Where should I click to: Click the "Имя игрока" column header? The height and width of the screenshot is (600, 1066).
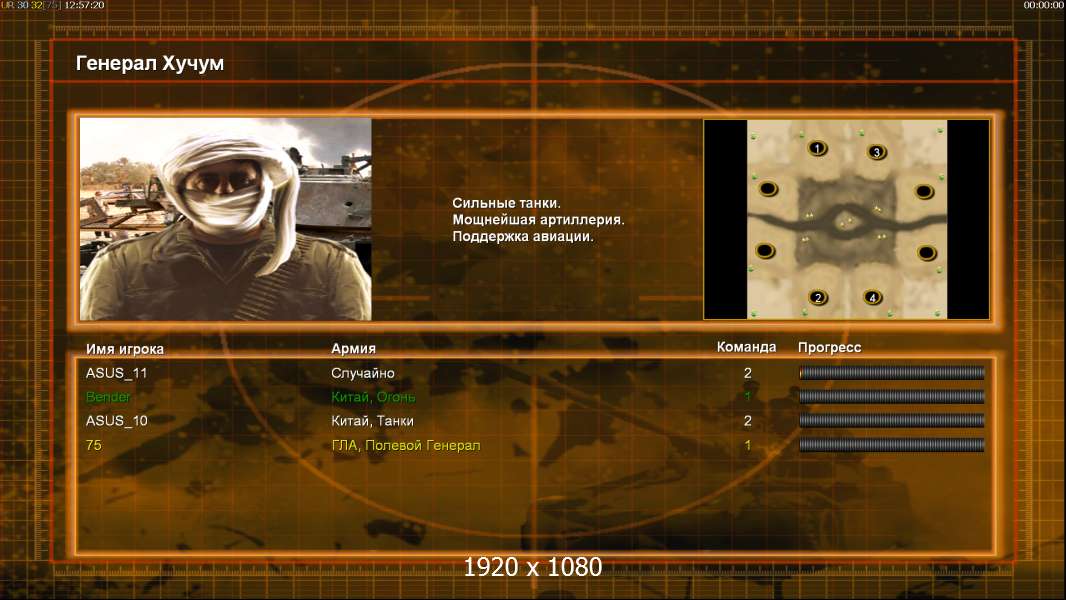pyautogui.click(x=124, y=349)
